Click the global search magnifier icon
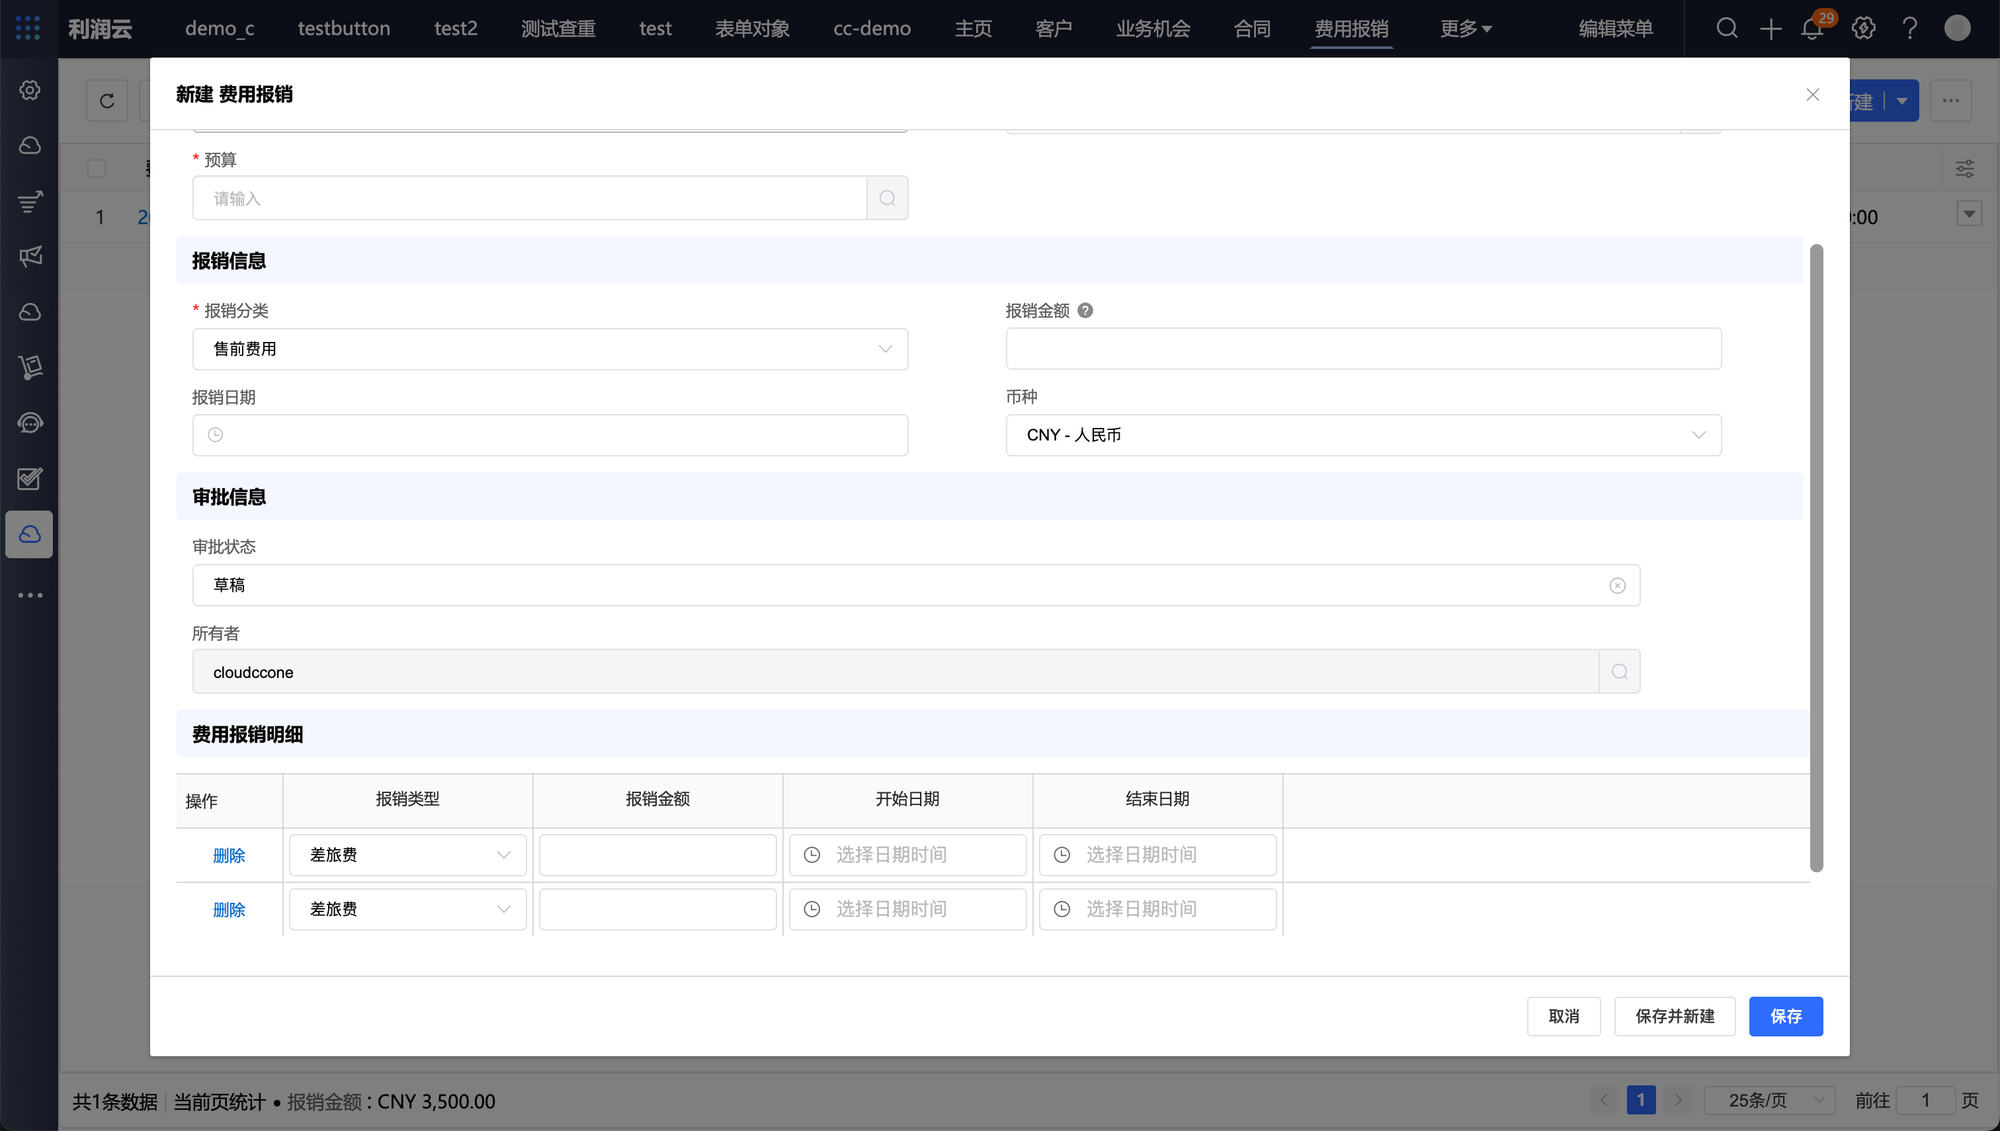This screenshot has width=2000, height=1131. (x=1727, y=29)
